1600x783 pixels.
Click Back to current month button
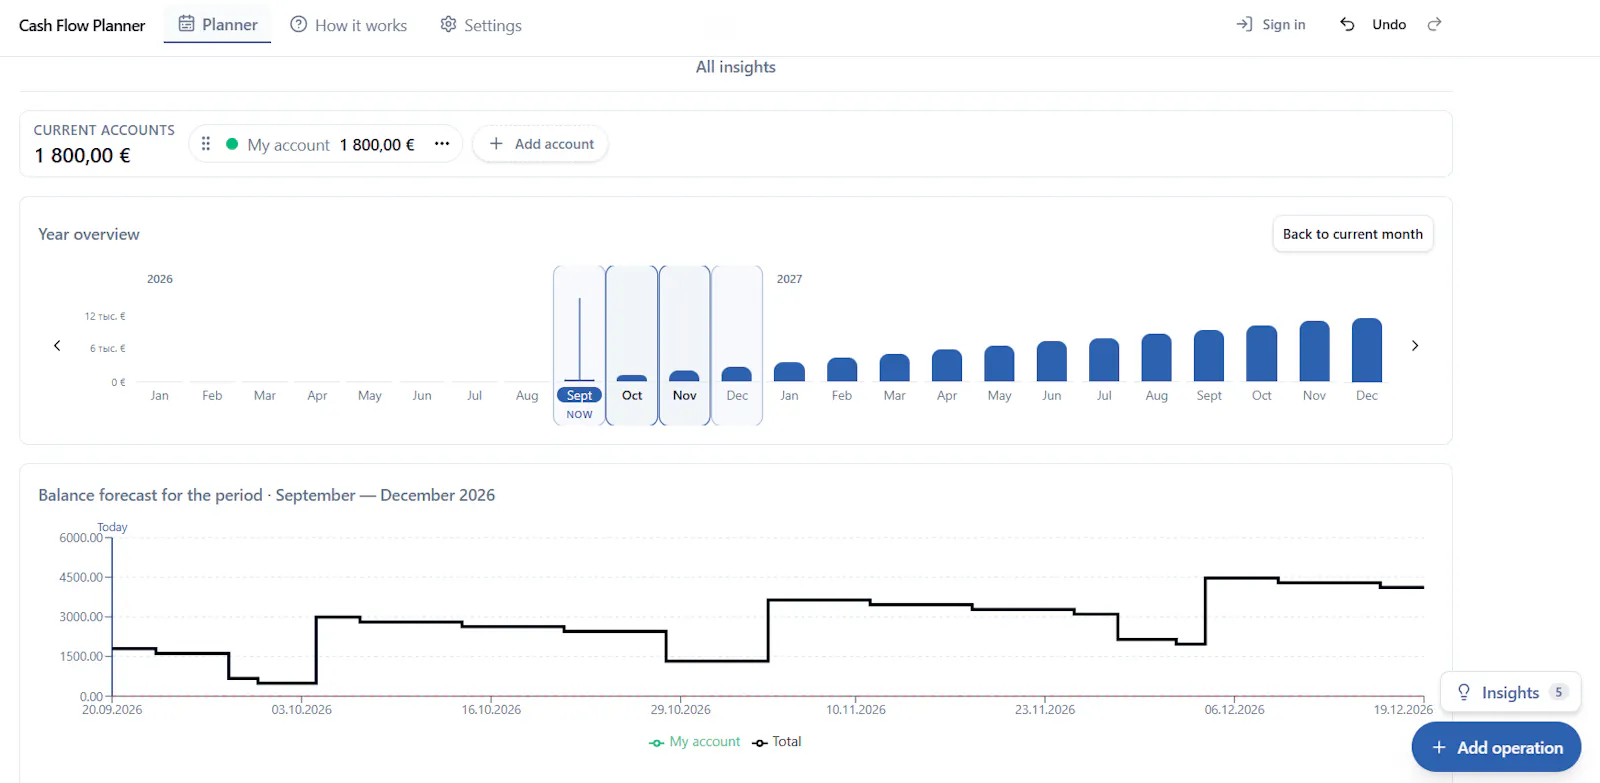pyautogui.click(x=1352, y=234)
